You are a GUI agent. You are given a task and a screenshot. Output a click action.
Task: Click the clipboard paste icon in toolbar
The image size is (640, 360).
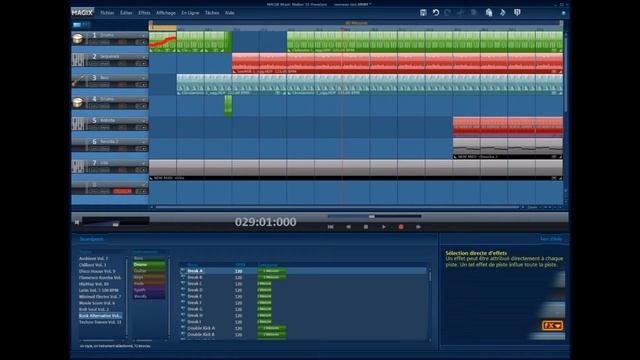tap(489, 13)
